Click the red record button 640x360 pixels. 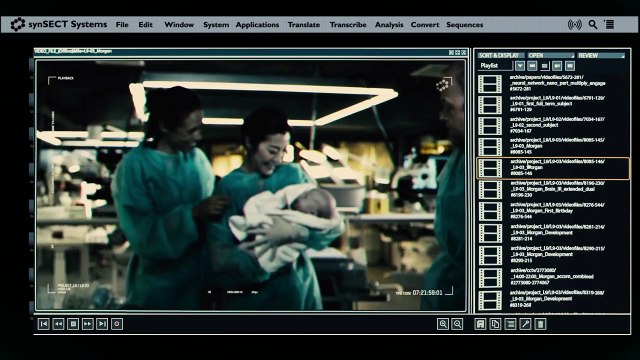[117, 324]
